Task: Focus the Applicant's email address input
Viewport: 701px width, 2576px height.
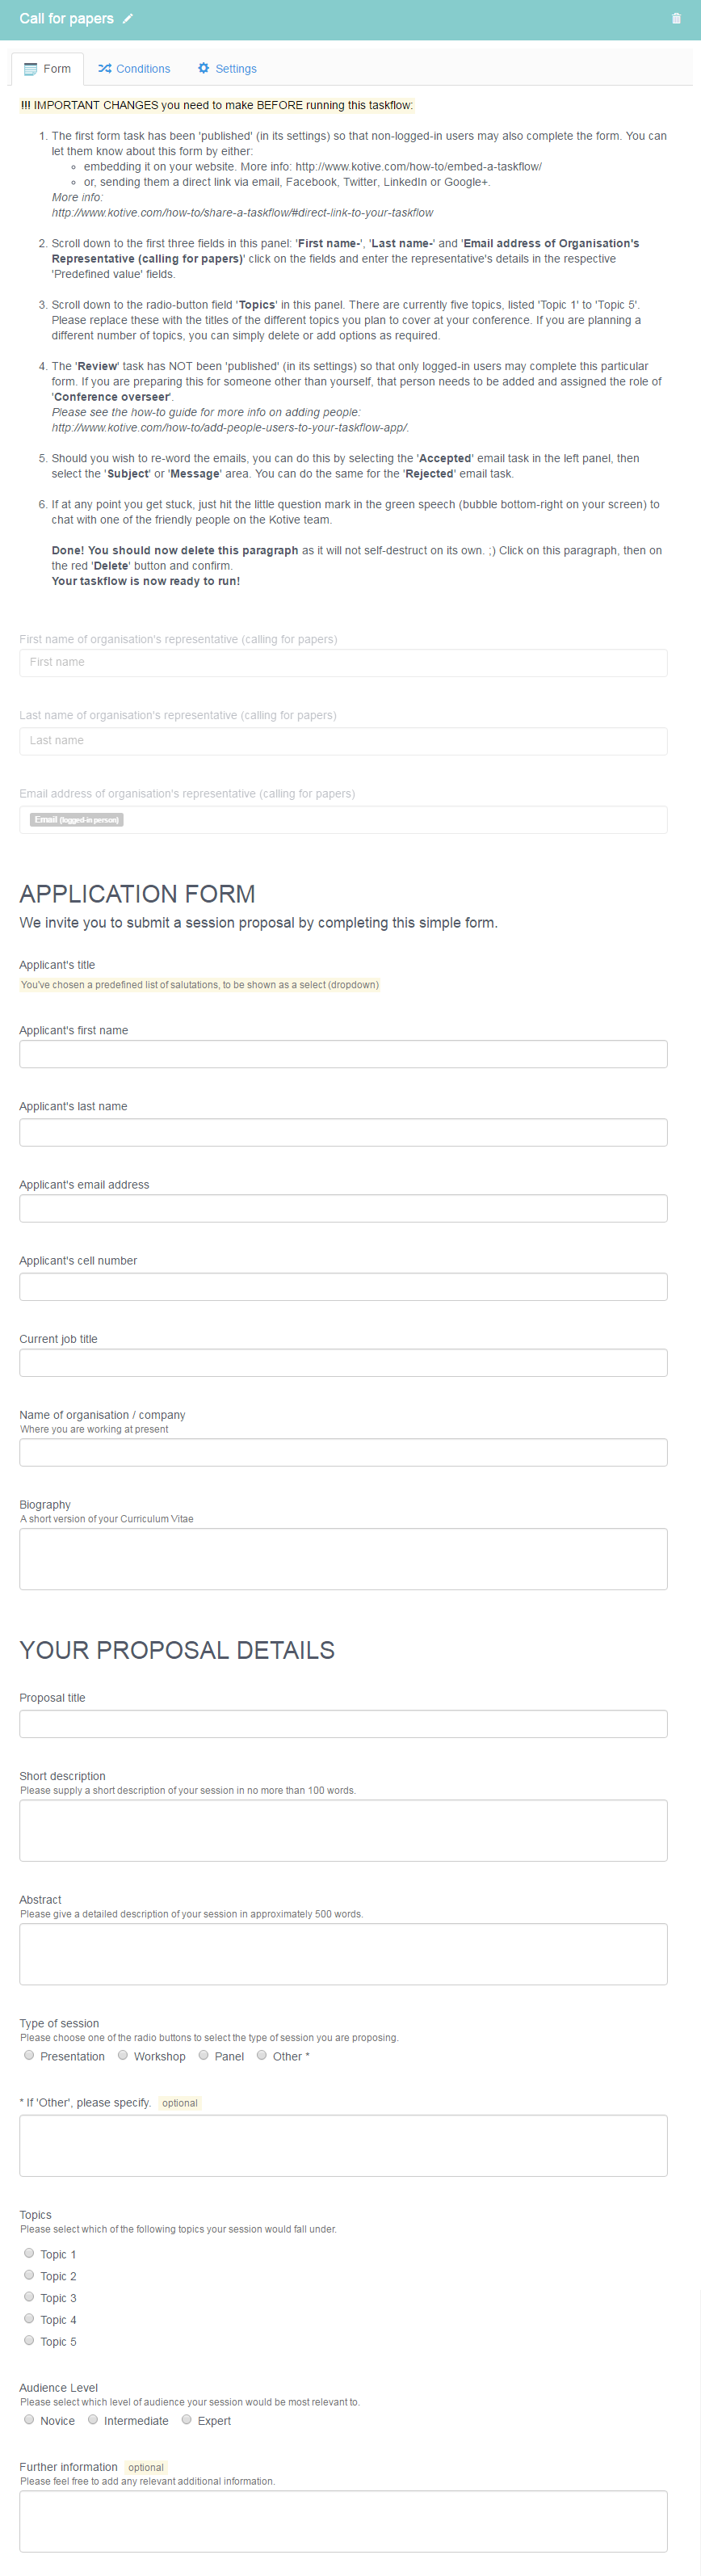Action: (343, 1208)
